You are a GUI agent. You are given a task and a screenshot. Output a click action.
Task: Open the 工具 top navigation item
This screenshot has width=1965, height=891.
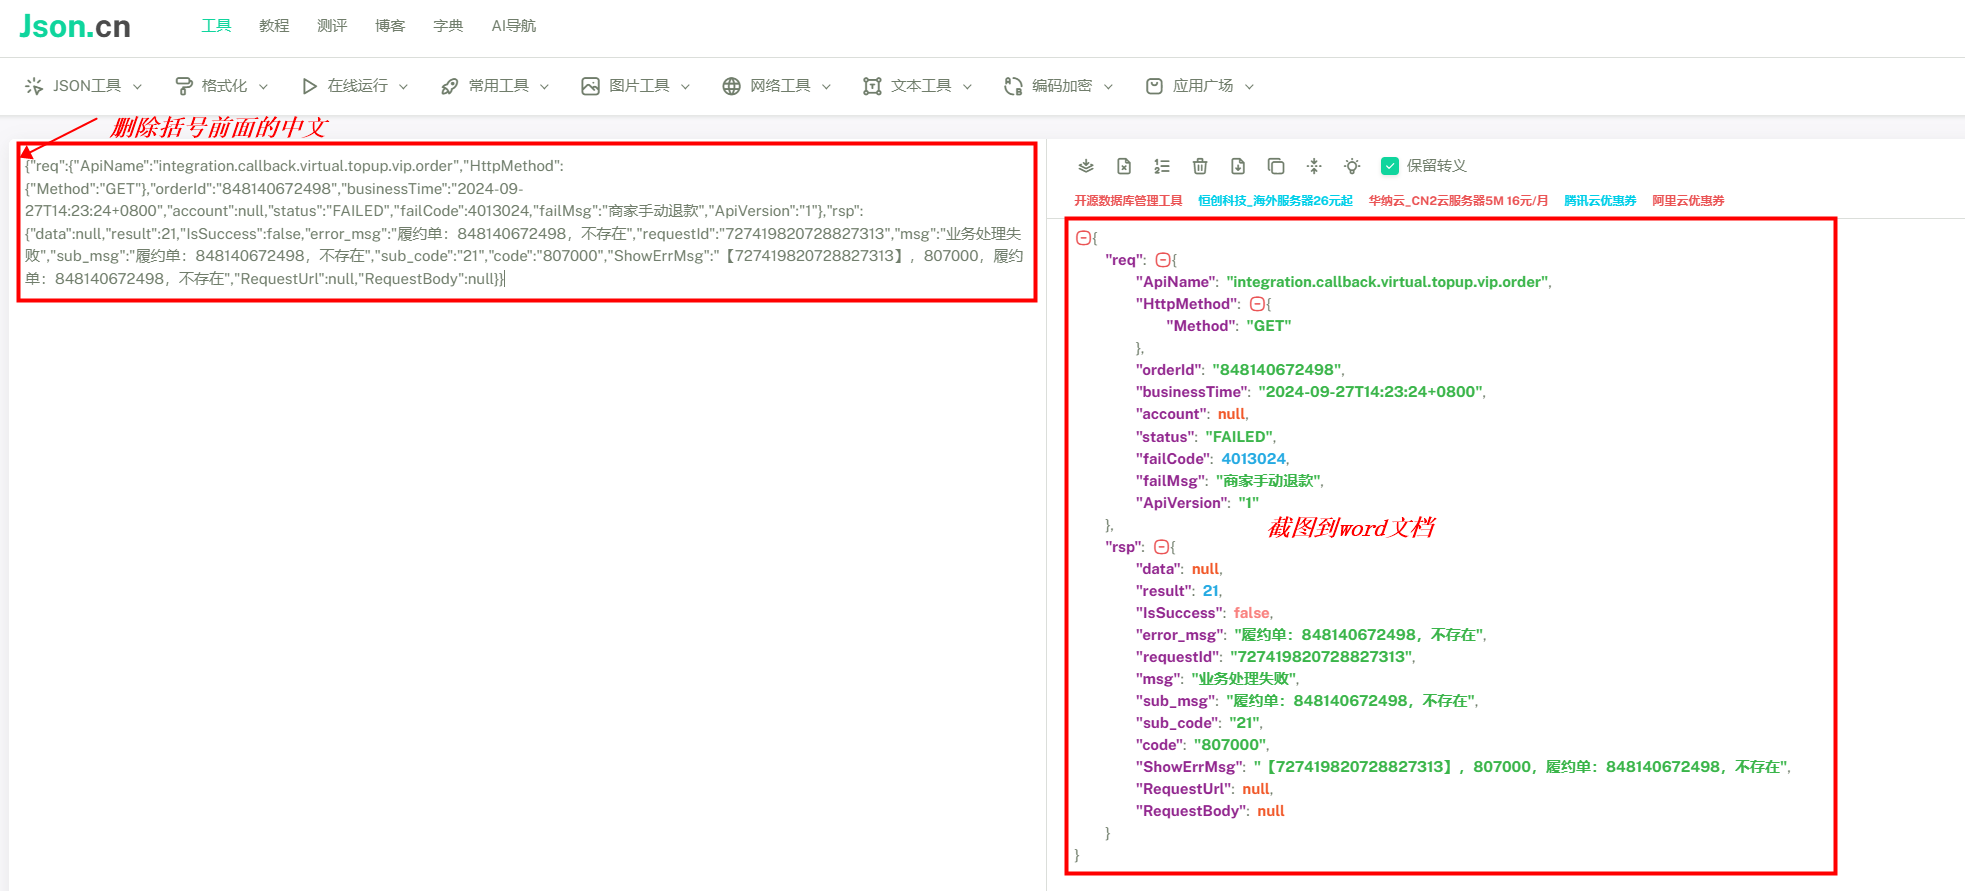pyautogui.click(x=216, y=26)
